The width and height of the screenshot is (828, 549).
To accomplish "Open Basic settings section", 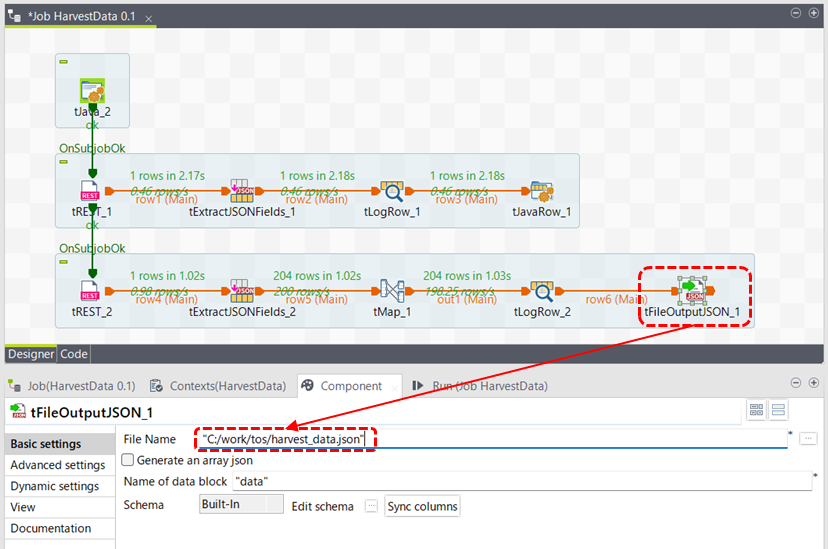I will 61,444.
